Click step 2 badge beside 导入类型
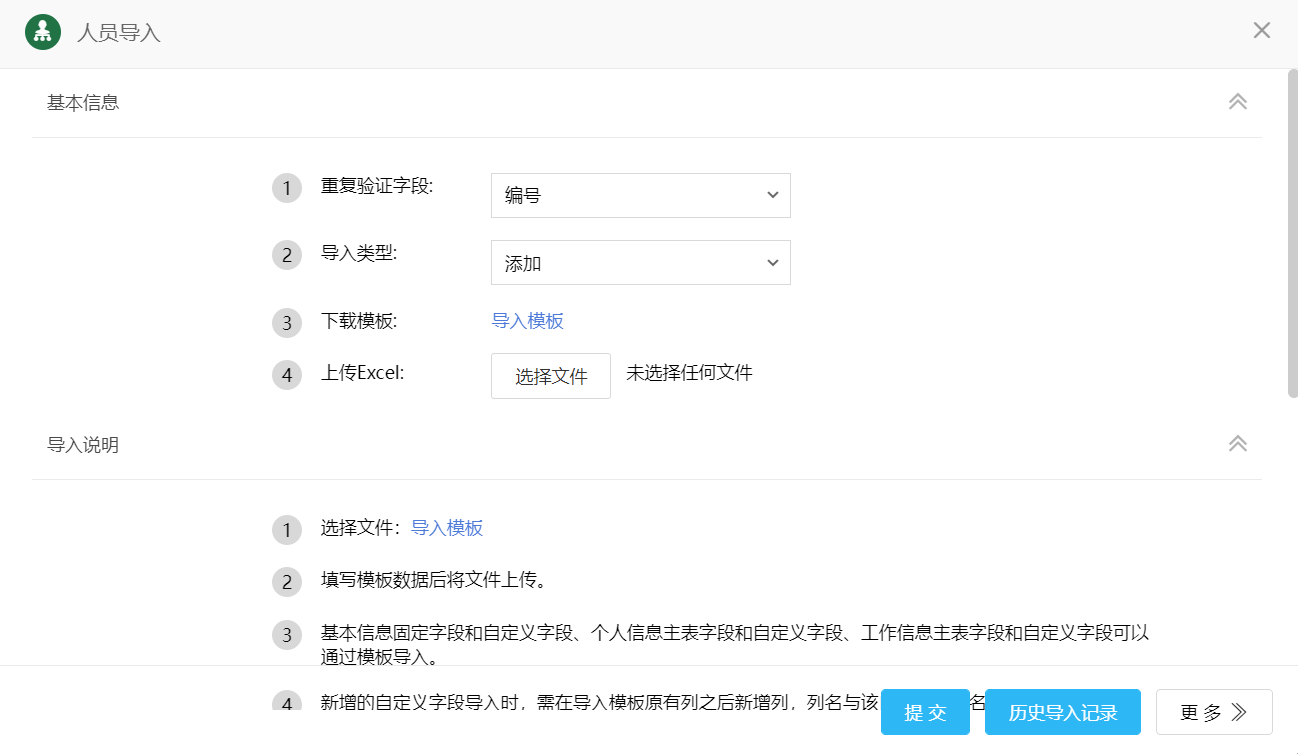The image size is (1298, 754). coord(287,255)
